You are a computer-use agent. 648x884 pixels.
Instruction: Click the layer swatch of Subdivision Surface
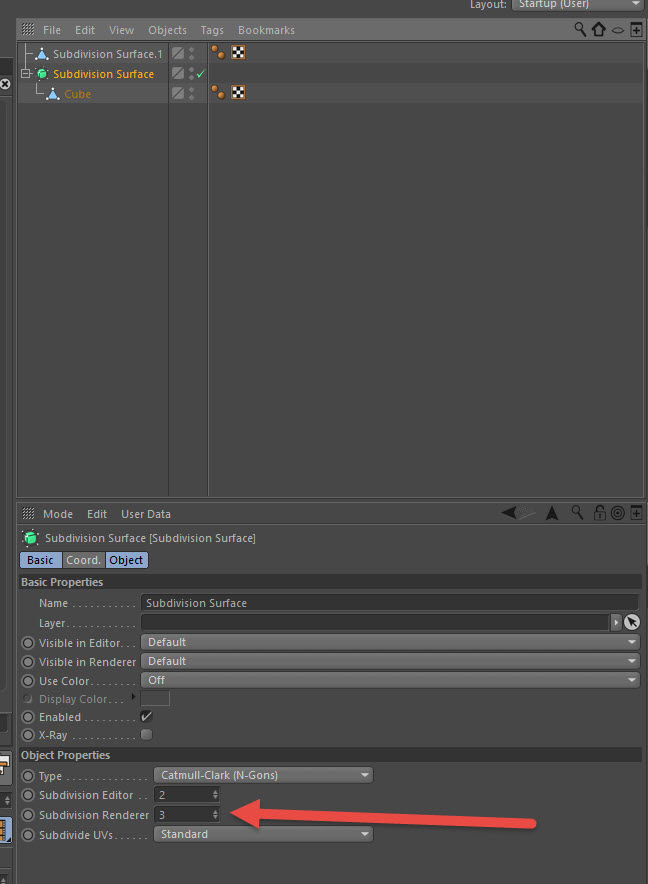click(178, 73)
